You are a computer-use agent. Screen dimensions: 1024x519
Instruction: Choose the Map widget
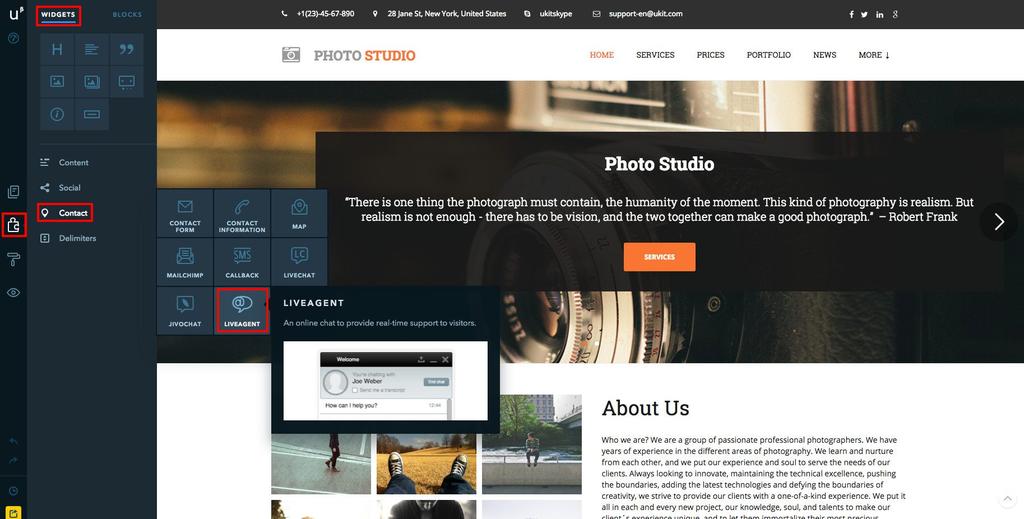[x=299, y=213]
